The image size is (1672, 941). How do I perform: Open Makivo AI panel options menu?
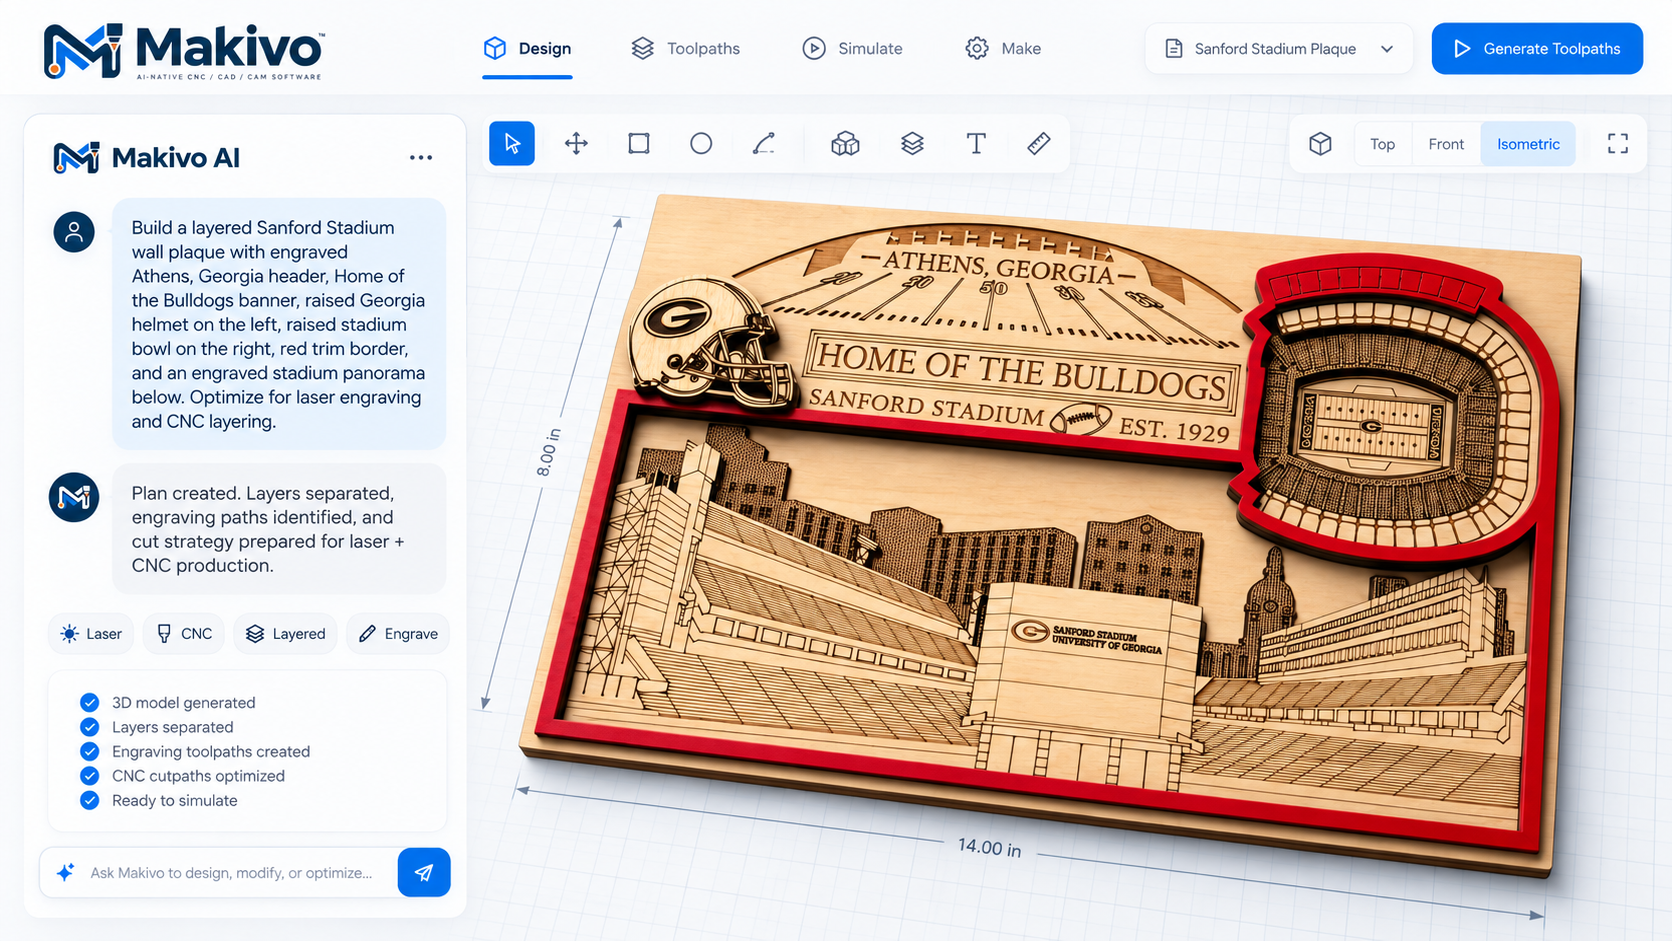pyautogui.click(x=421, y=158)
